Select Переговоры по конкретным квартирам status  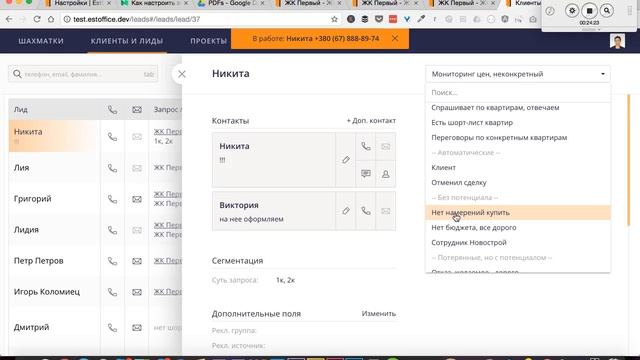tap(518, 138)
